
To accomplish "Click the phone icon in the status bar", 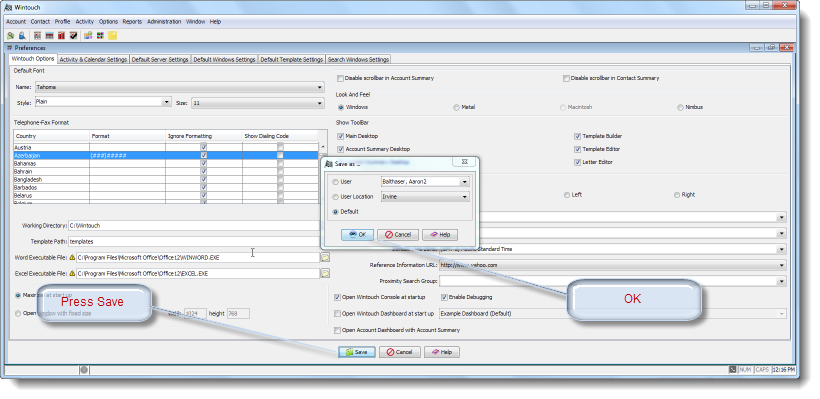I will click(733, 370).
